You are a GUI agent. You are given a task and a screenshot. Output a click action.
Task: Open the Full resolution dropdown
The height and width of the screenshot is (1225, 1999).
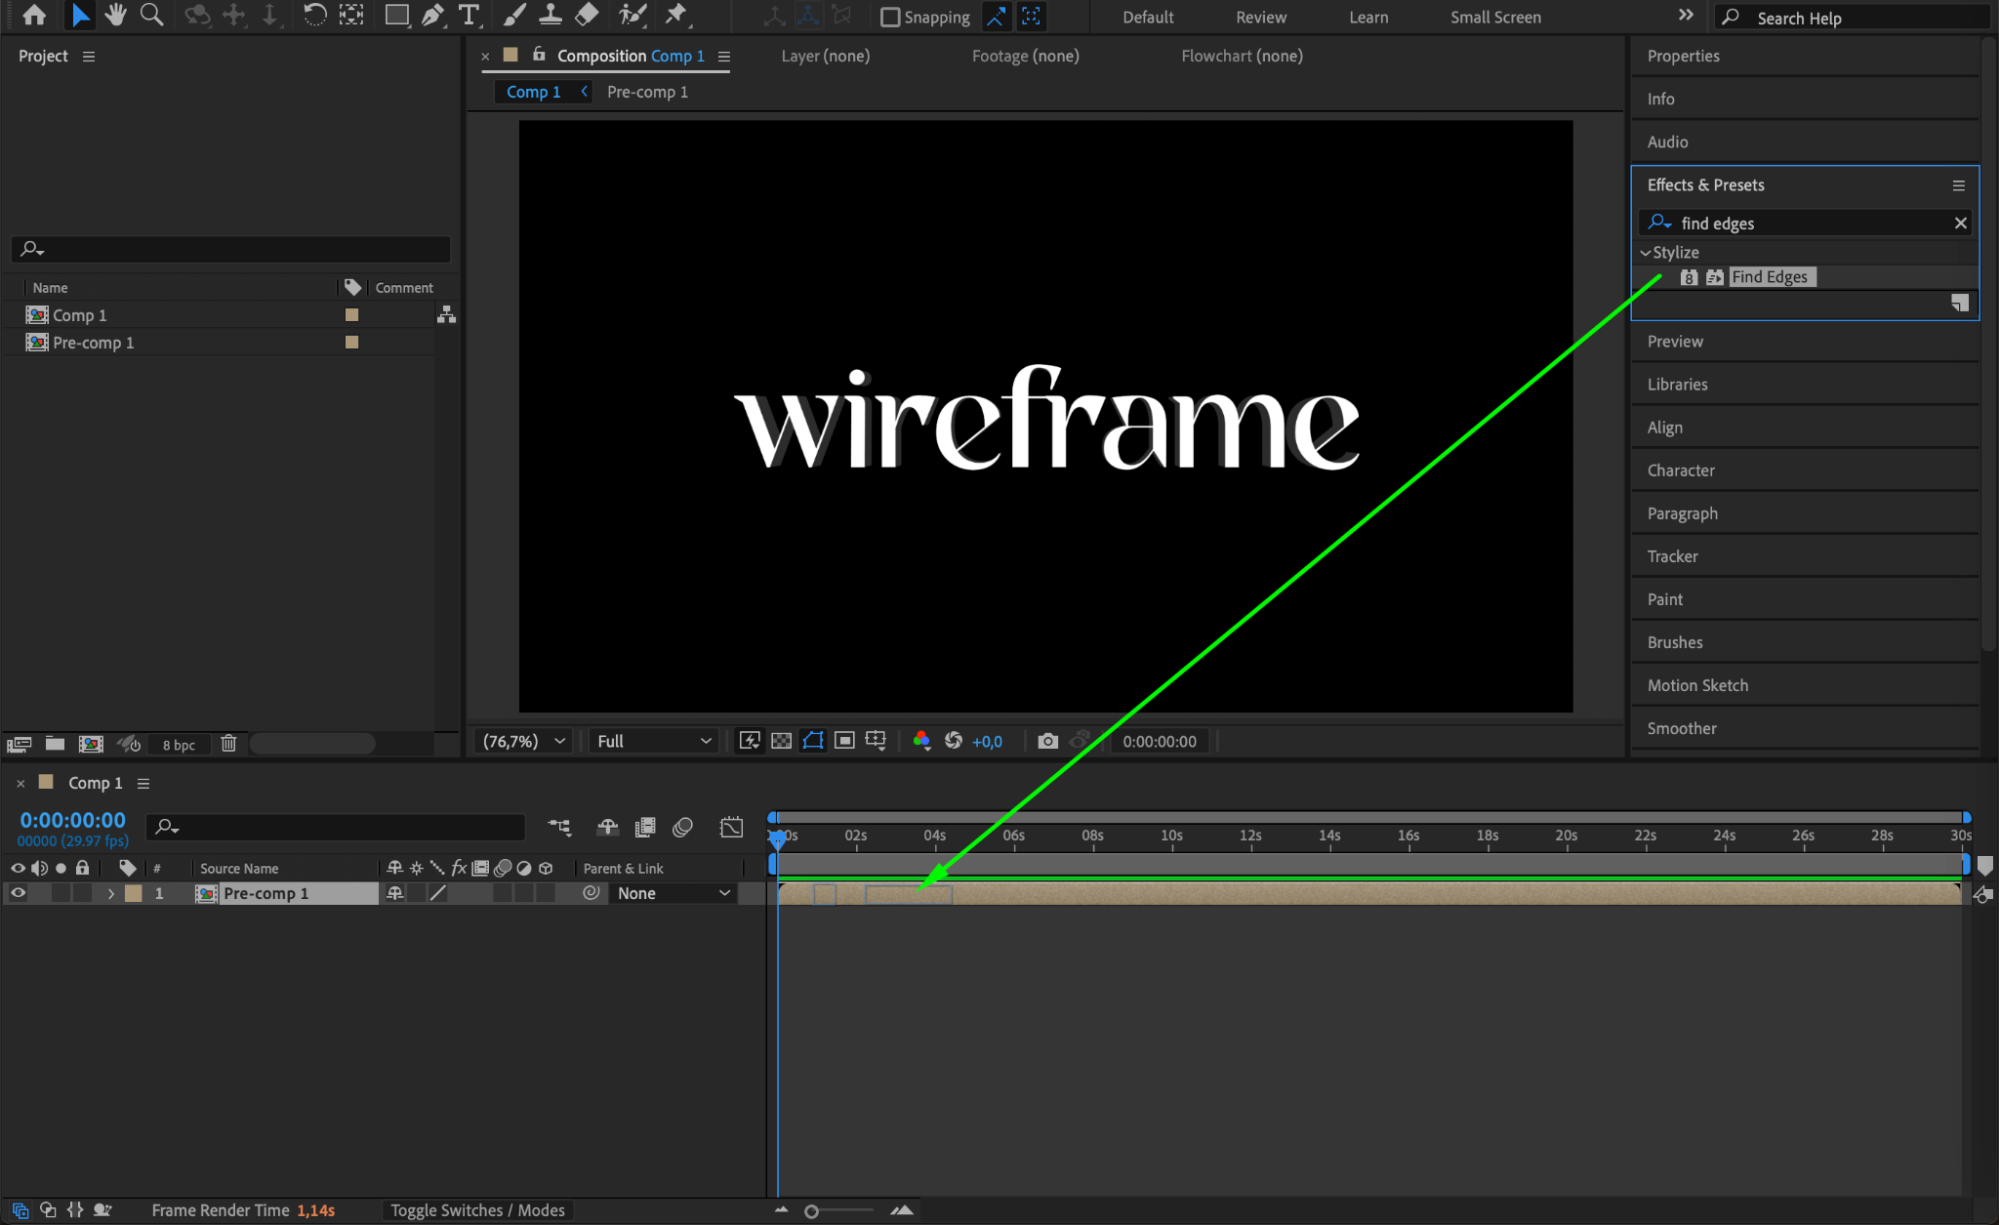point(654,741)
